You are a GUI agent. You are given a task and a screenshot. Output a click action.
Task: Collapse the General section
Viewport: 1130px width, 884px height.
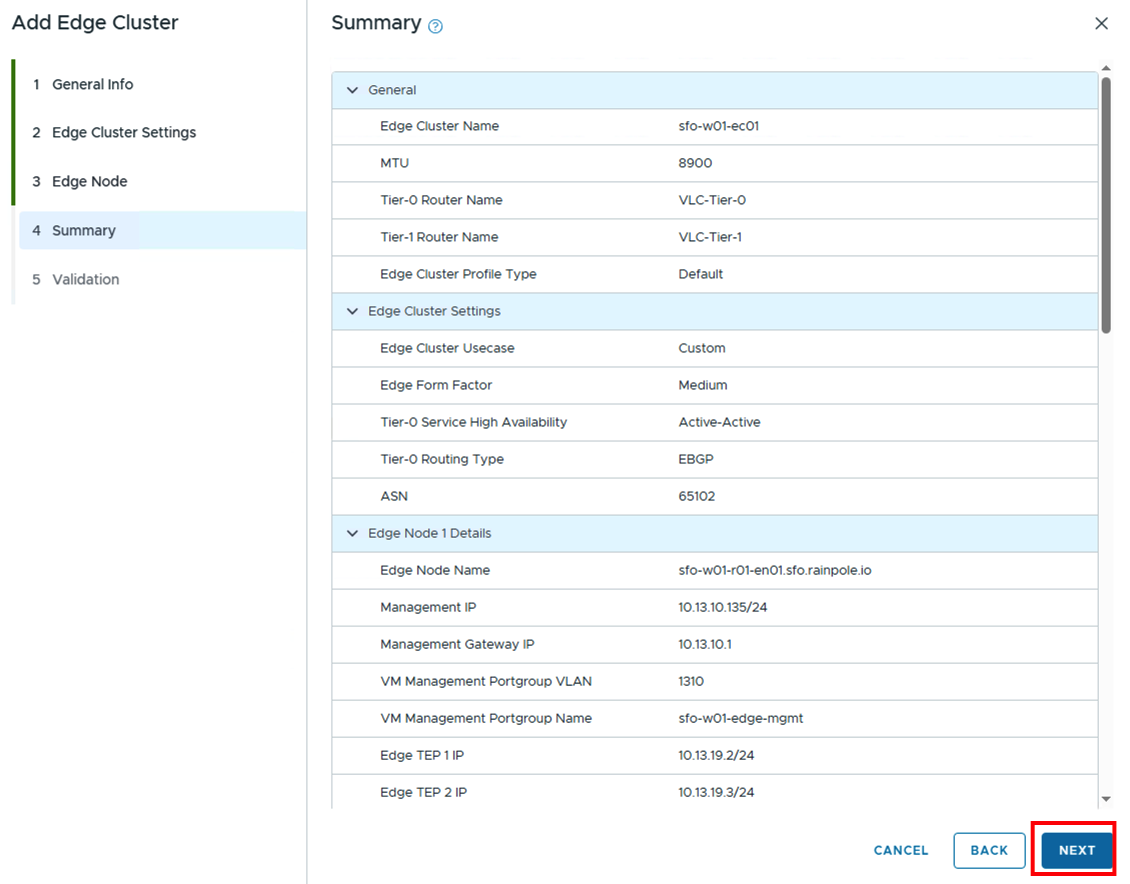coord(352,89)
